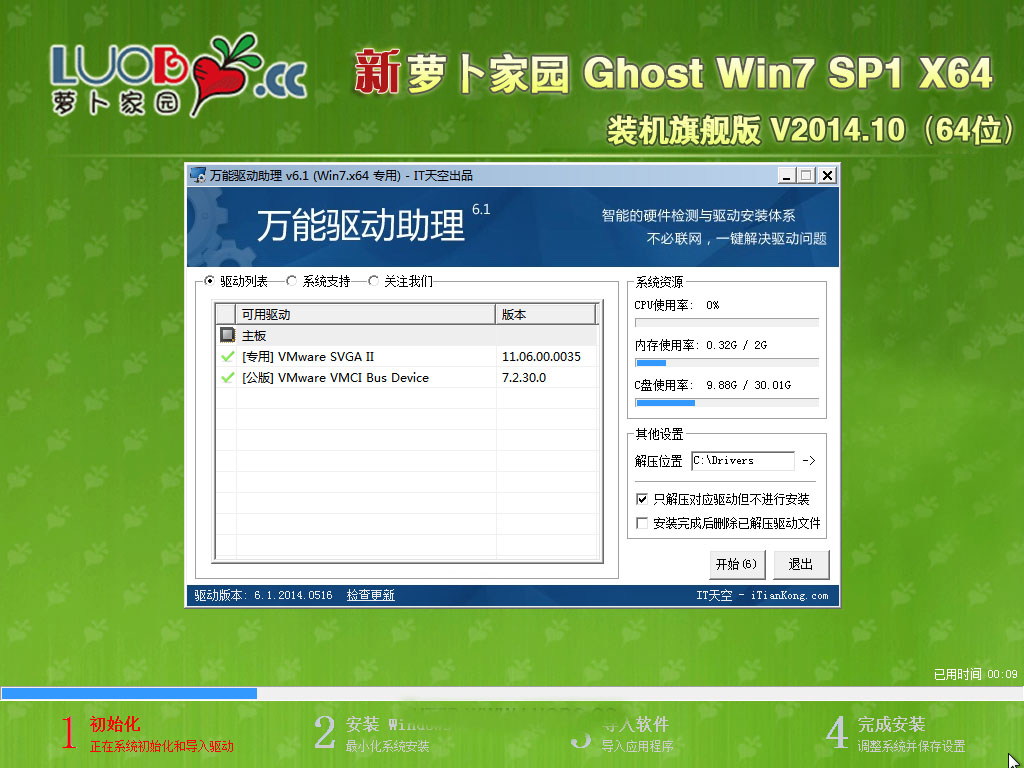Click the 系统资源 group title
This screenshot has height=768, width=1024.
coord(660,282)
